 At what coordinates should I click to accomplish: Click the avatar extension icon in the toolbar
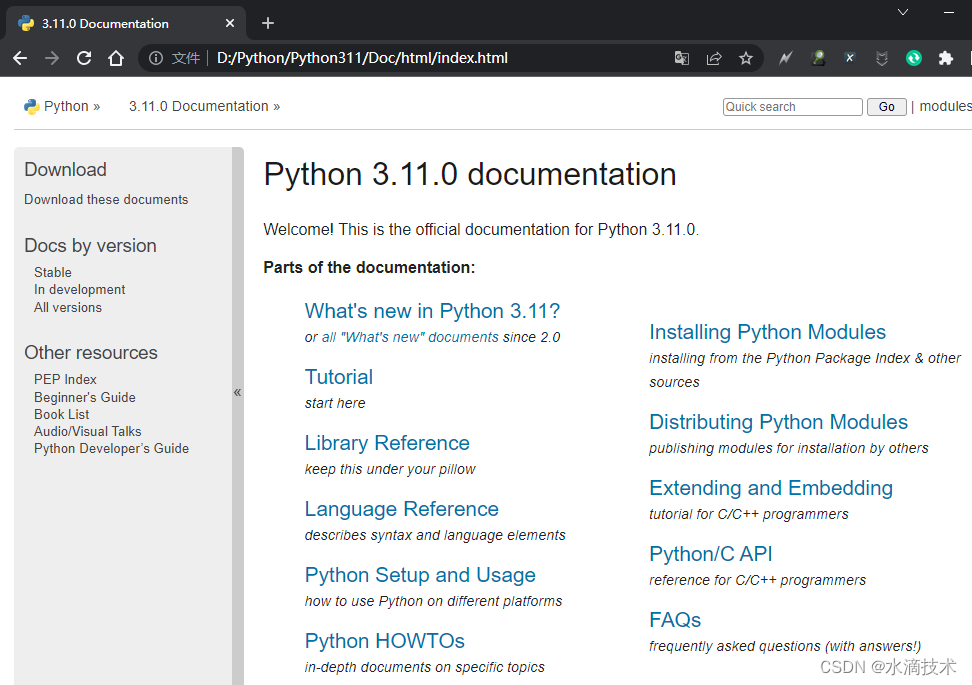[x=818, y=58]
